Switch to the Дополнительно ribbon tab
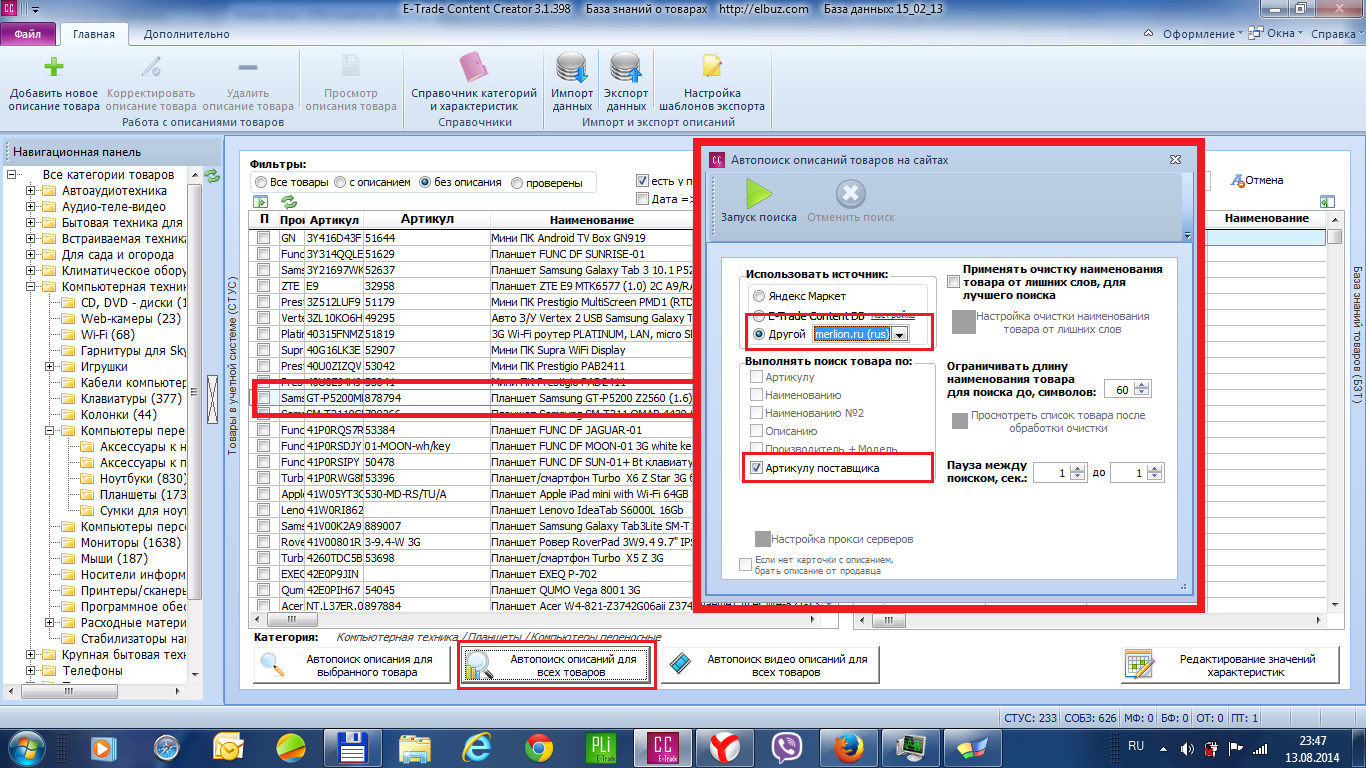 (187, 34)
